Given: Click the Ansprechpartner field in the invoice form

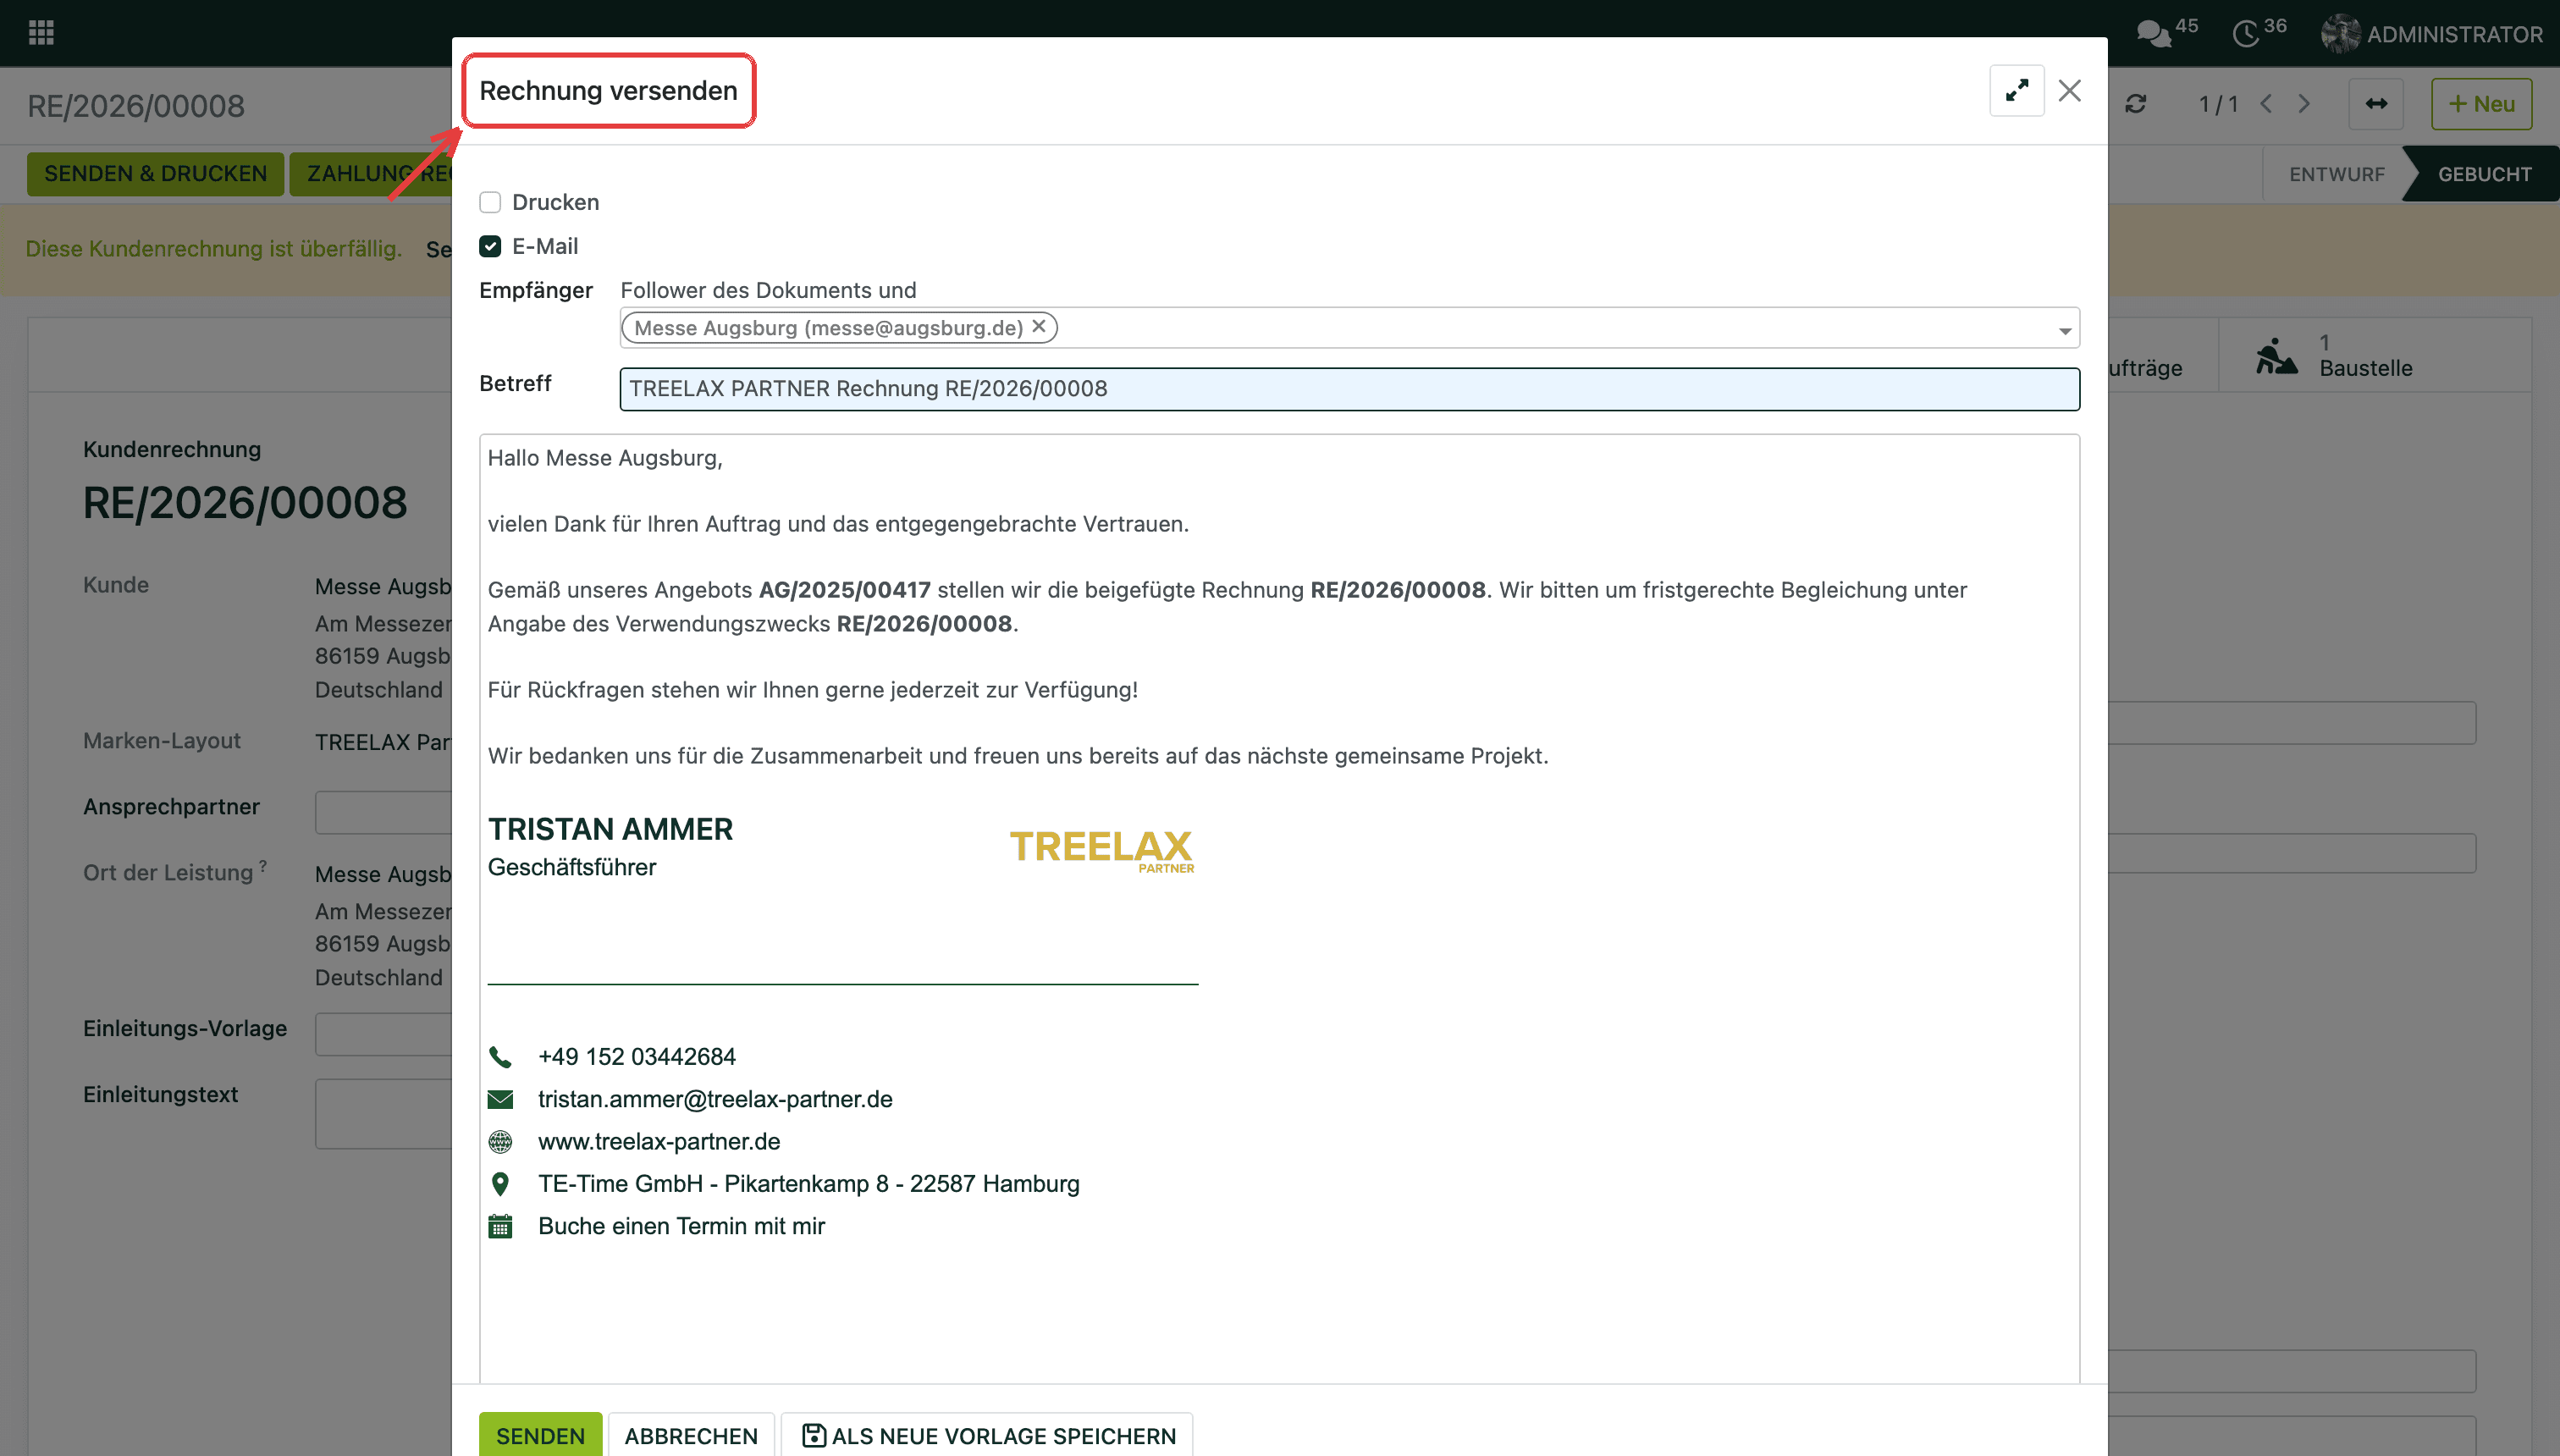Looking at the screenshot, I should click(384, 812).
